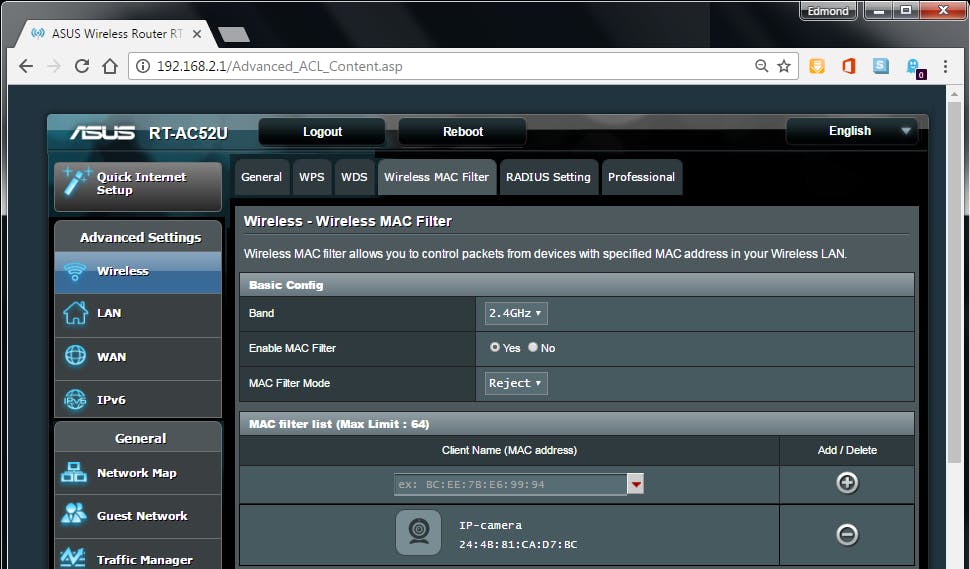Switch to the General tab
Image resolution: width=970 pixels, height=569 pixels.
[261, 177]
